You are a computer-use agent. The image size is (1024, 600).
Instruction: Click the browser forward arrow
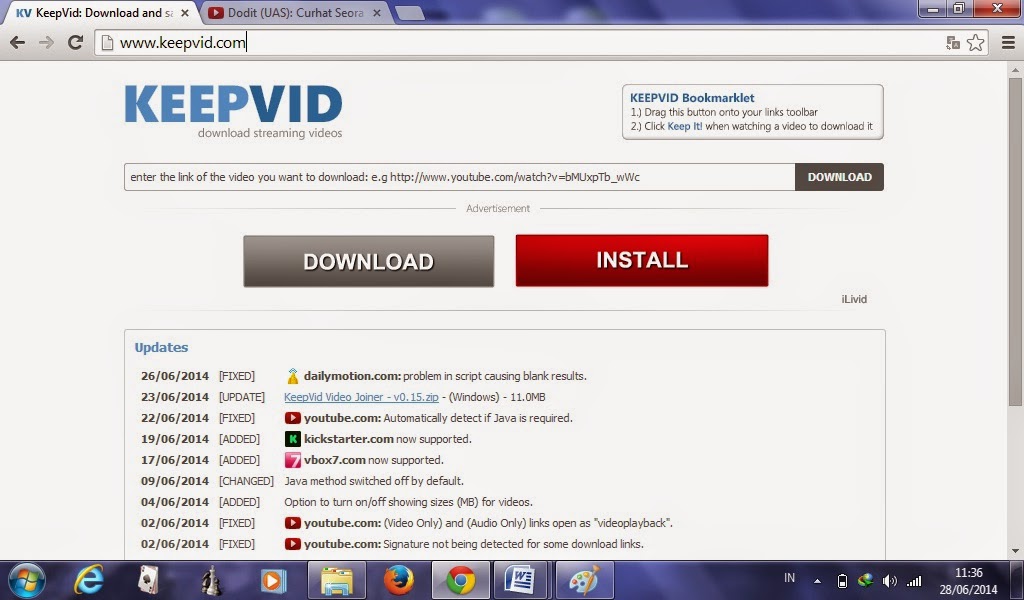click(x=46, y=42)
